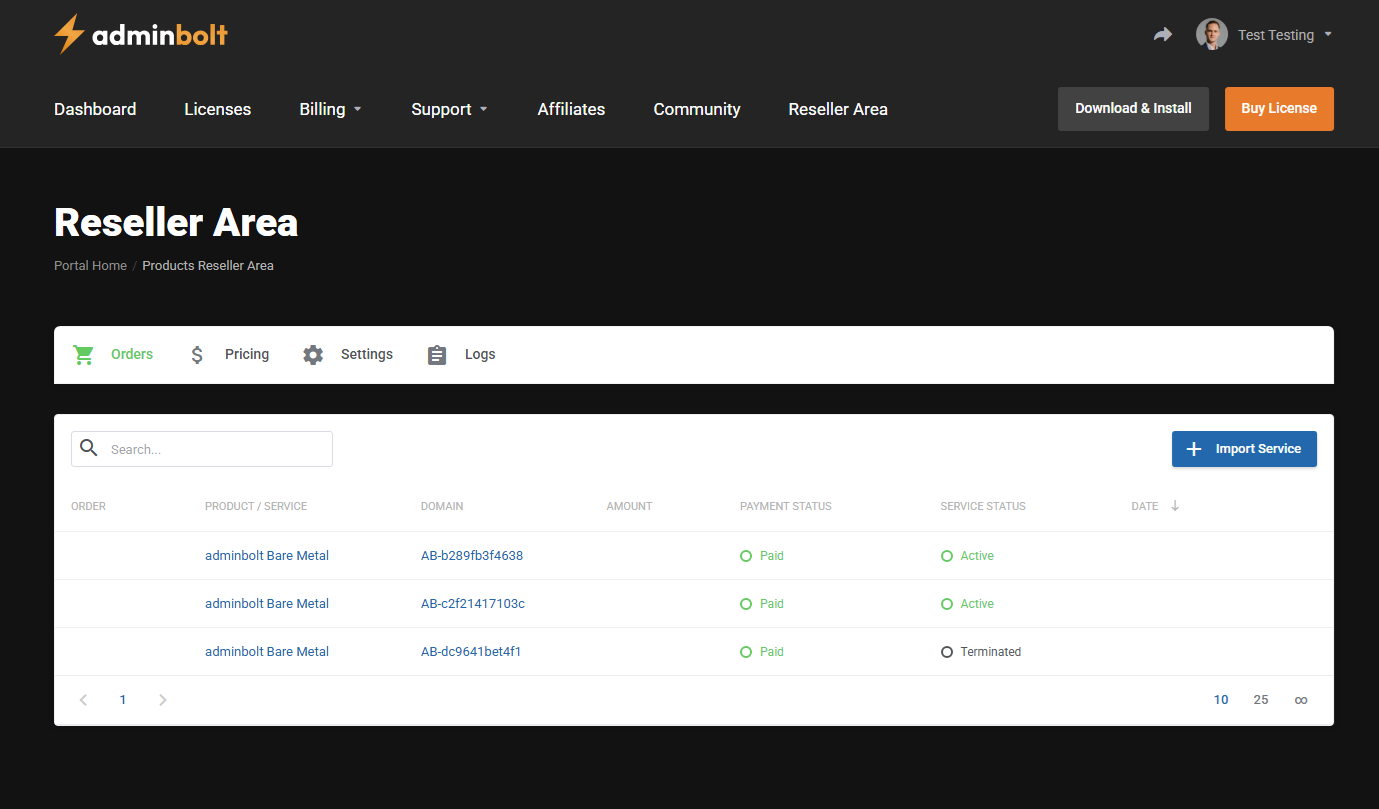Click Paid status in AB-b289fb3f4638 row
1379x809 pixels.
click(762, 556)
